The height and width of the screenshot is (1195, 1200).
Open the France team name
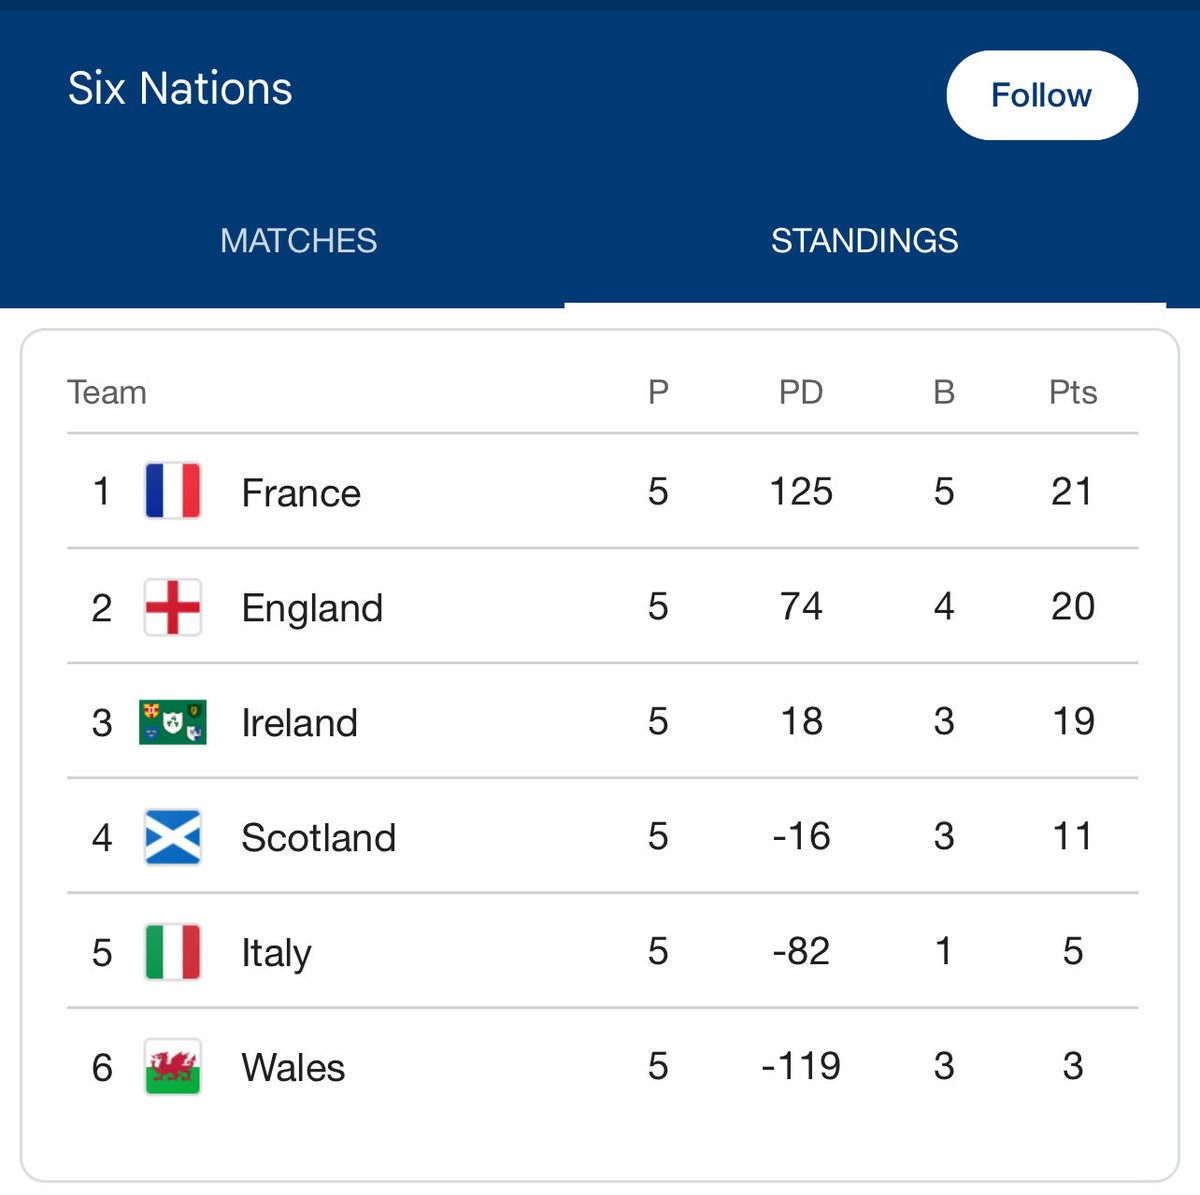[x=301, y=493]
